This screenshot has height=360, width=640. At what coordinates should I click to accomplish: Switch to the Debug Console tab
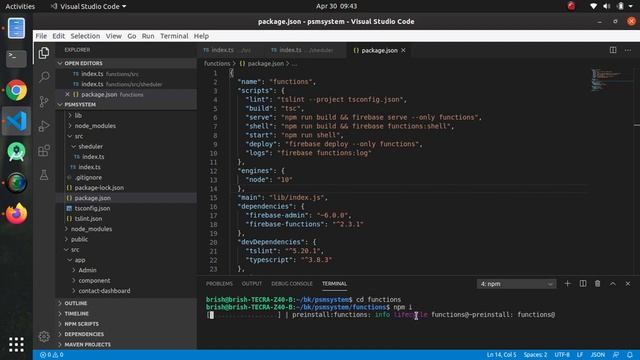point(291,284)
